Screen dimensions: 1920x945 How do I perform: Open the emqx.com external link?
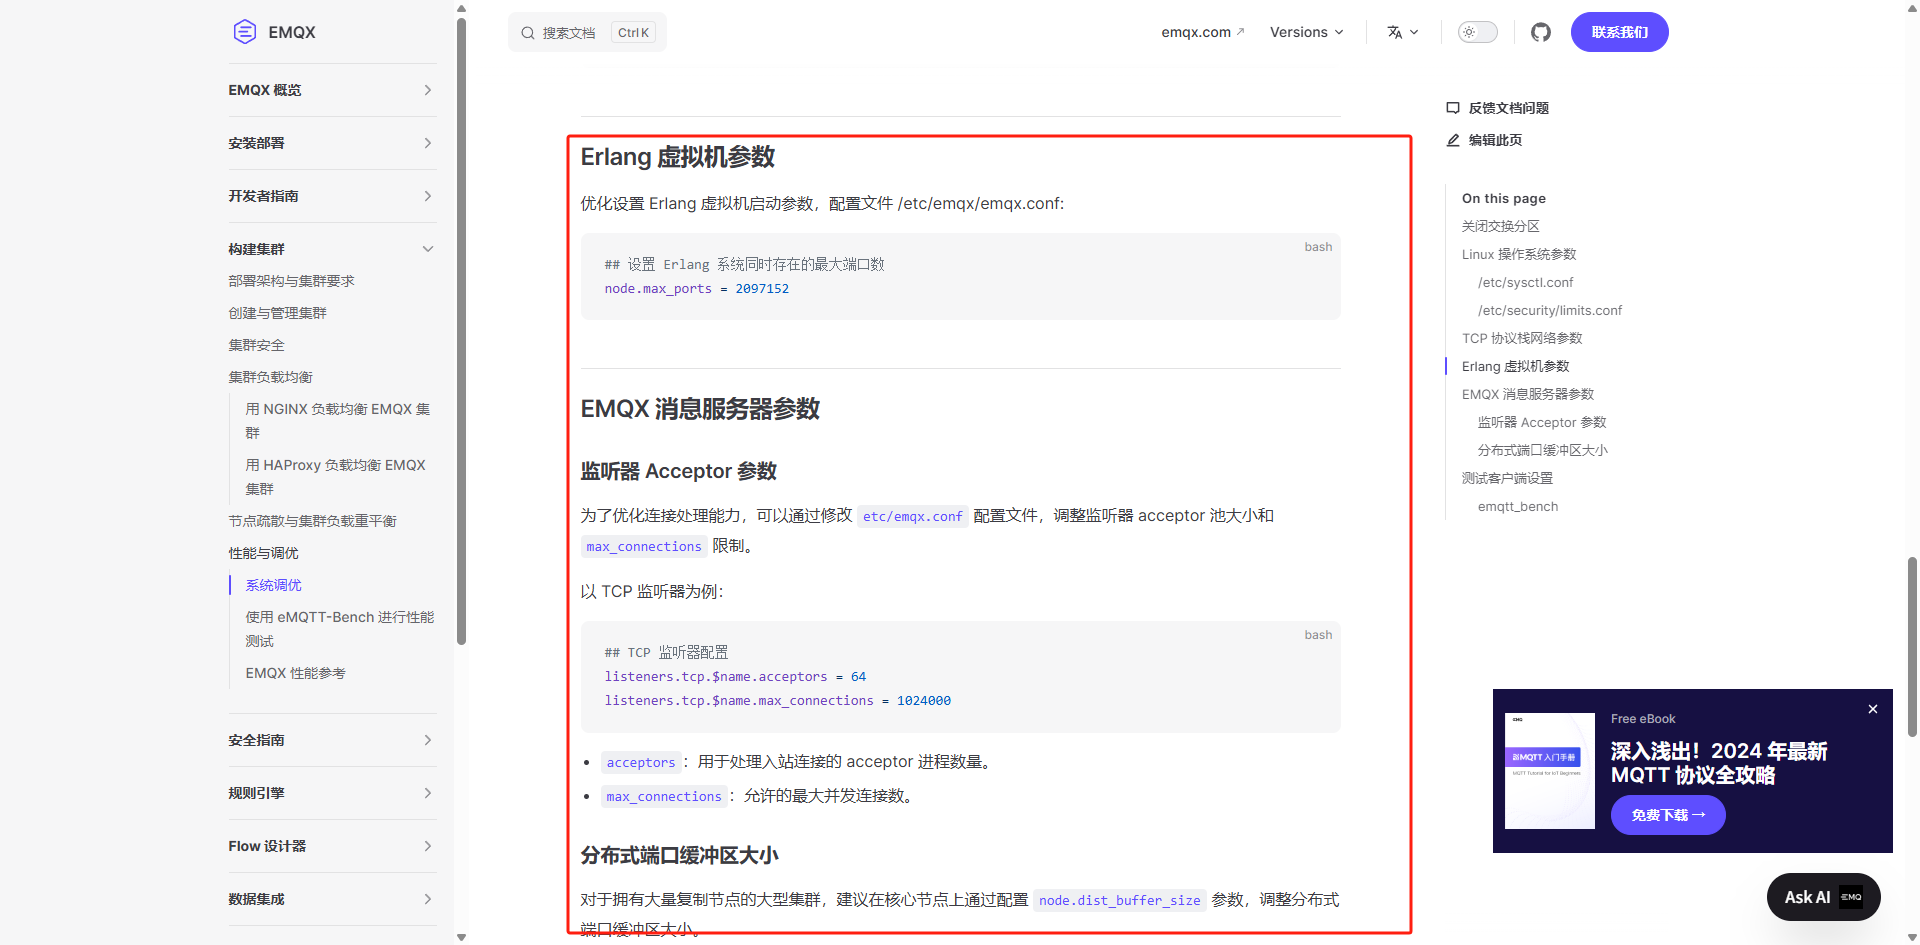[x=1203, y=32]
